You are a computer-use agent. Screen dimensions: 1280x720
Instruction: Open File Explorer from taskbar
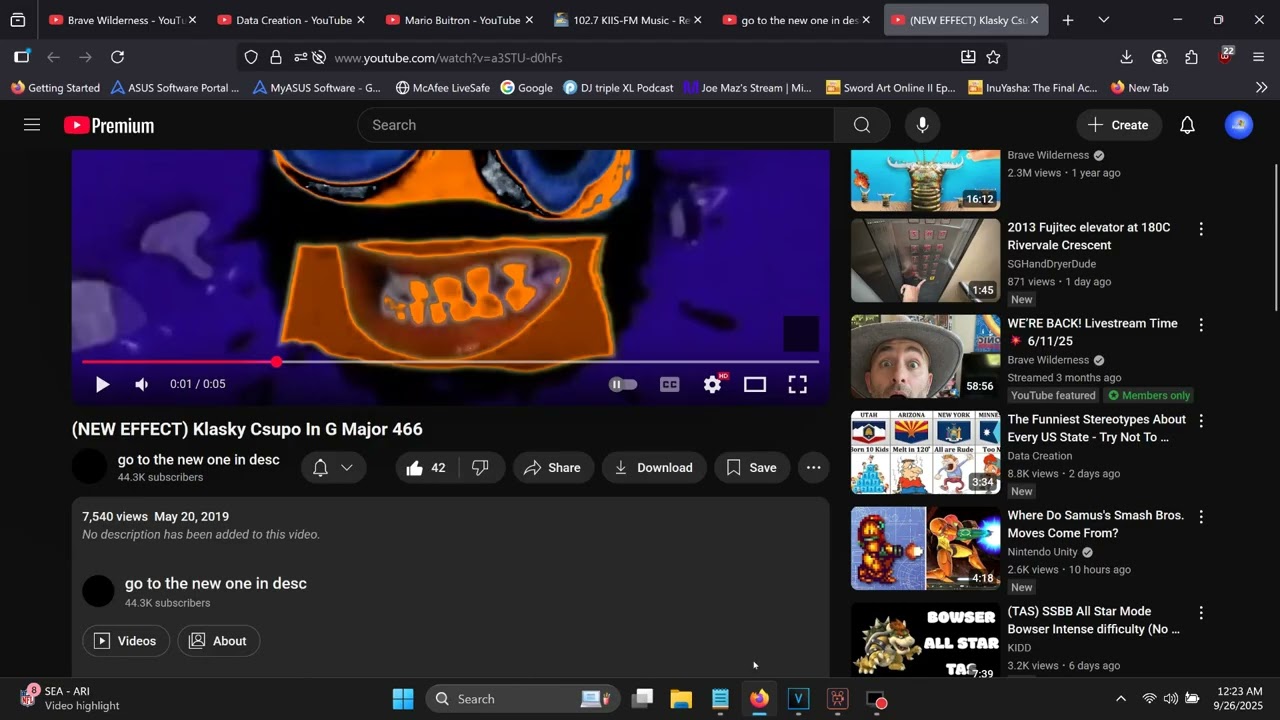click(x=681, y=699)
